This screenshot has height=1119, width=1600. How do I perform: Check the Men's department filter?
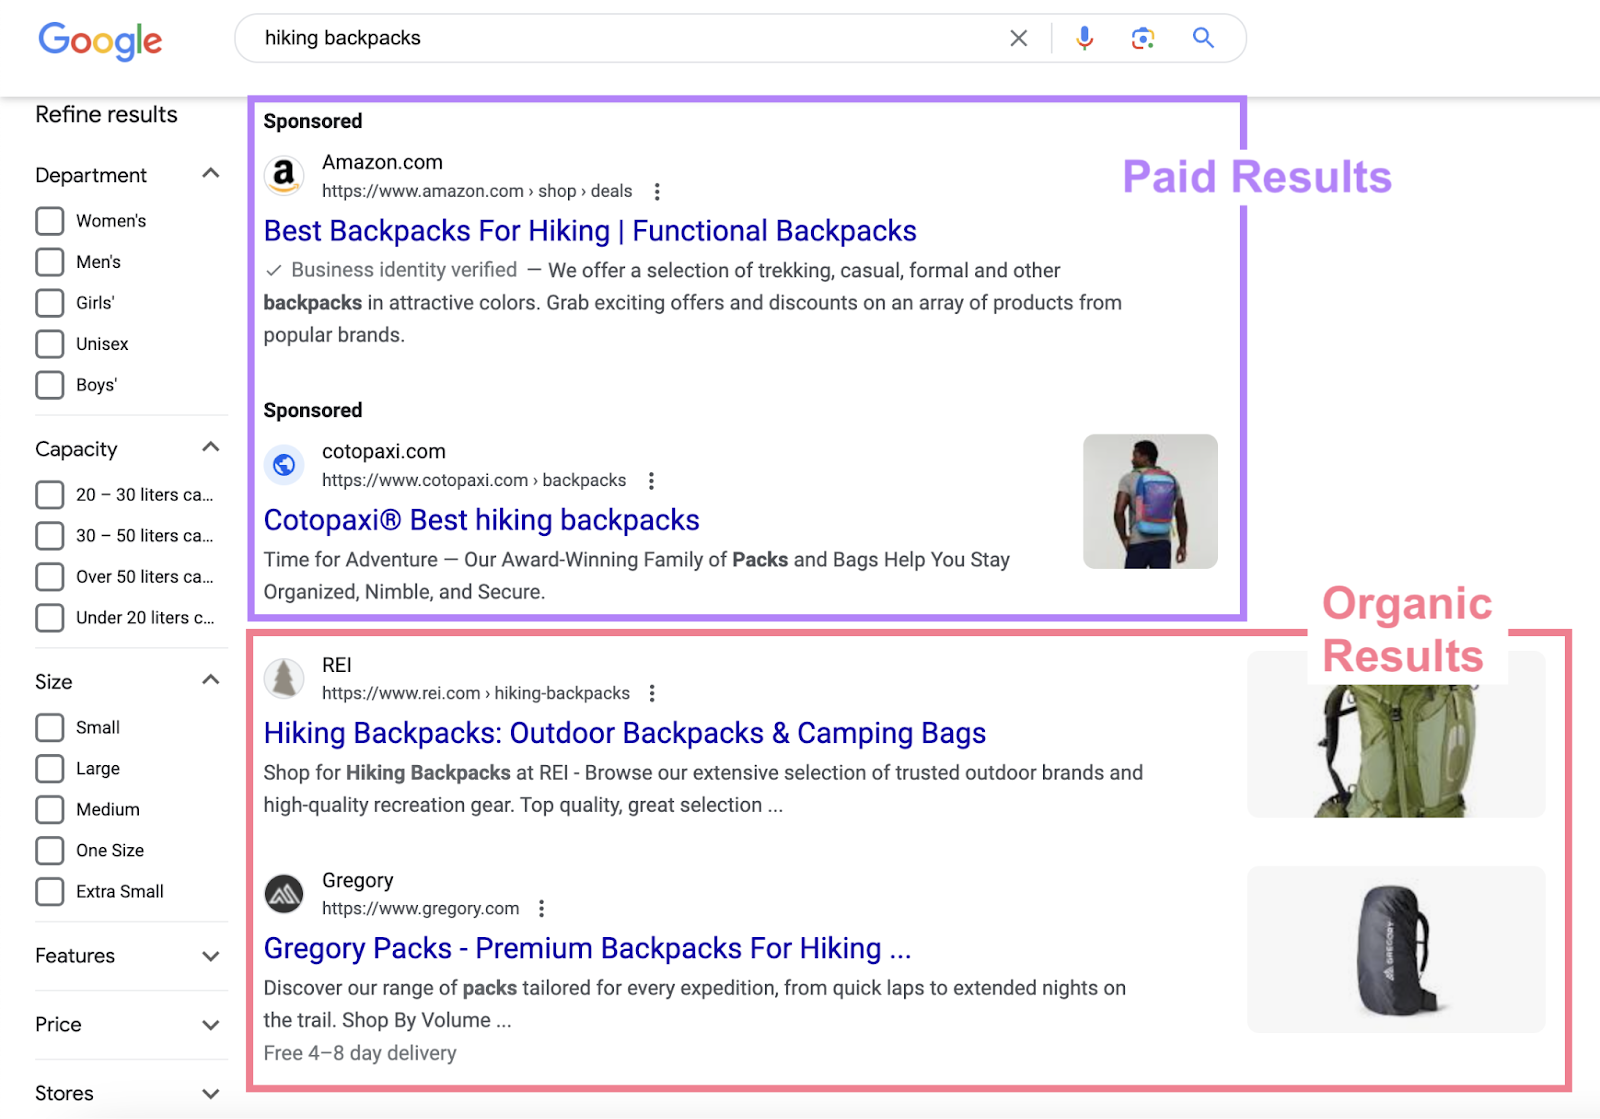tap(50, 262)
